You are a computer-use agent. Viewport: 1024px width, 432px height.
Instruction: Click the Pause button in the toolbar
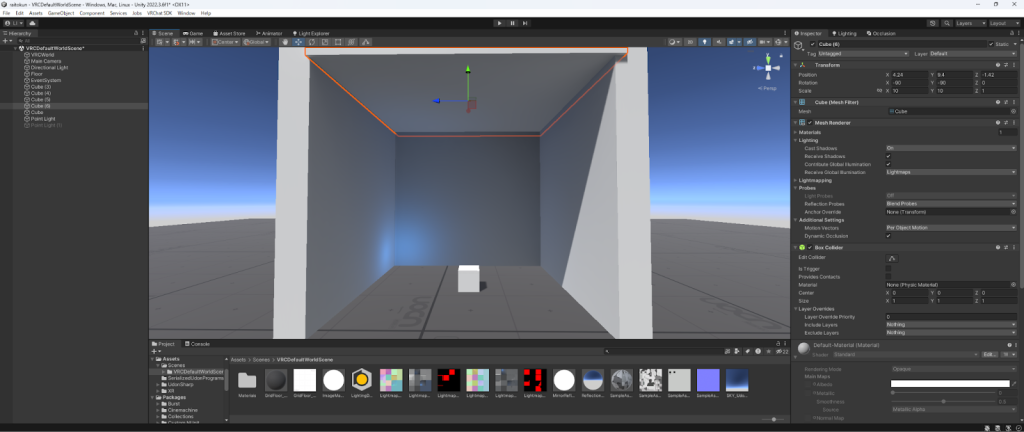point(512,22)
